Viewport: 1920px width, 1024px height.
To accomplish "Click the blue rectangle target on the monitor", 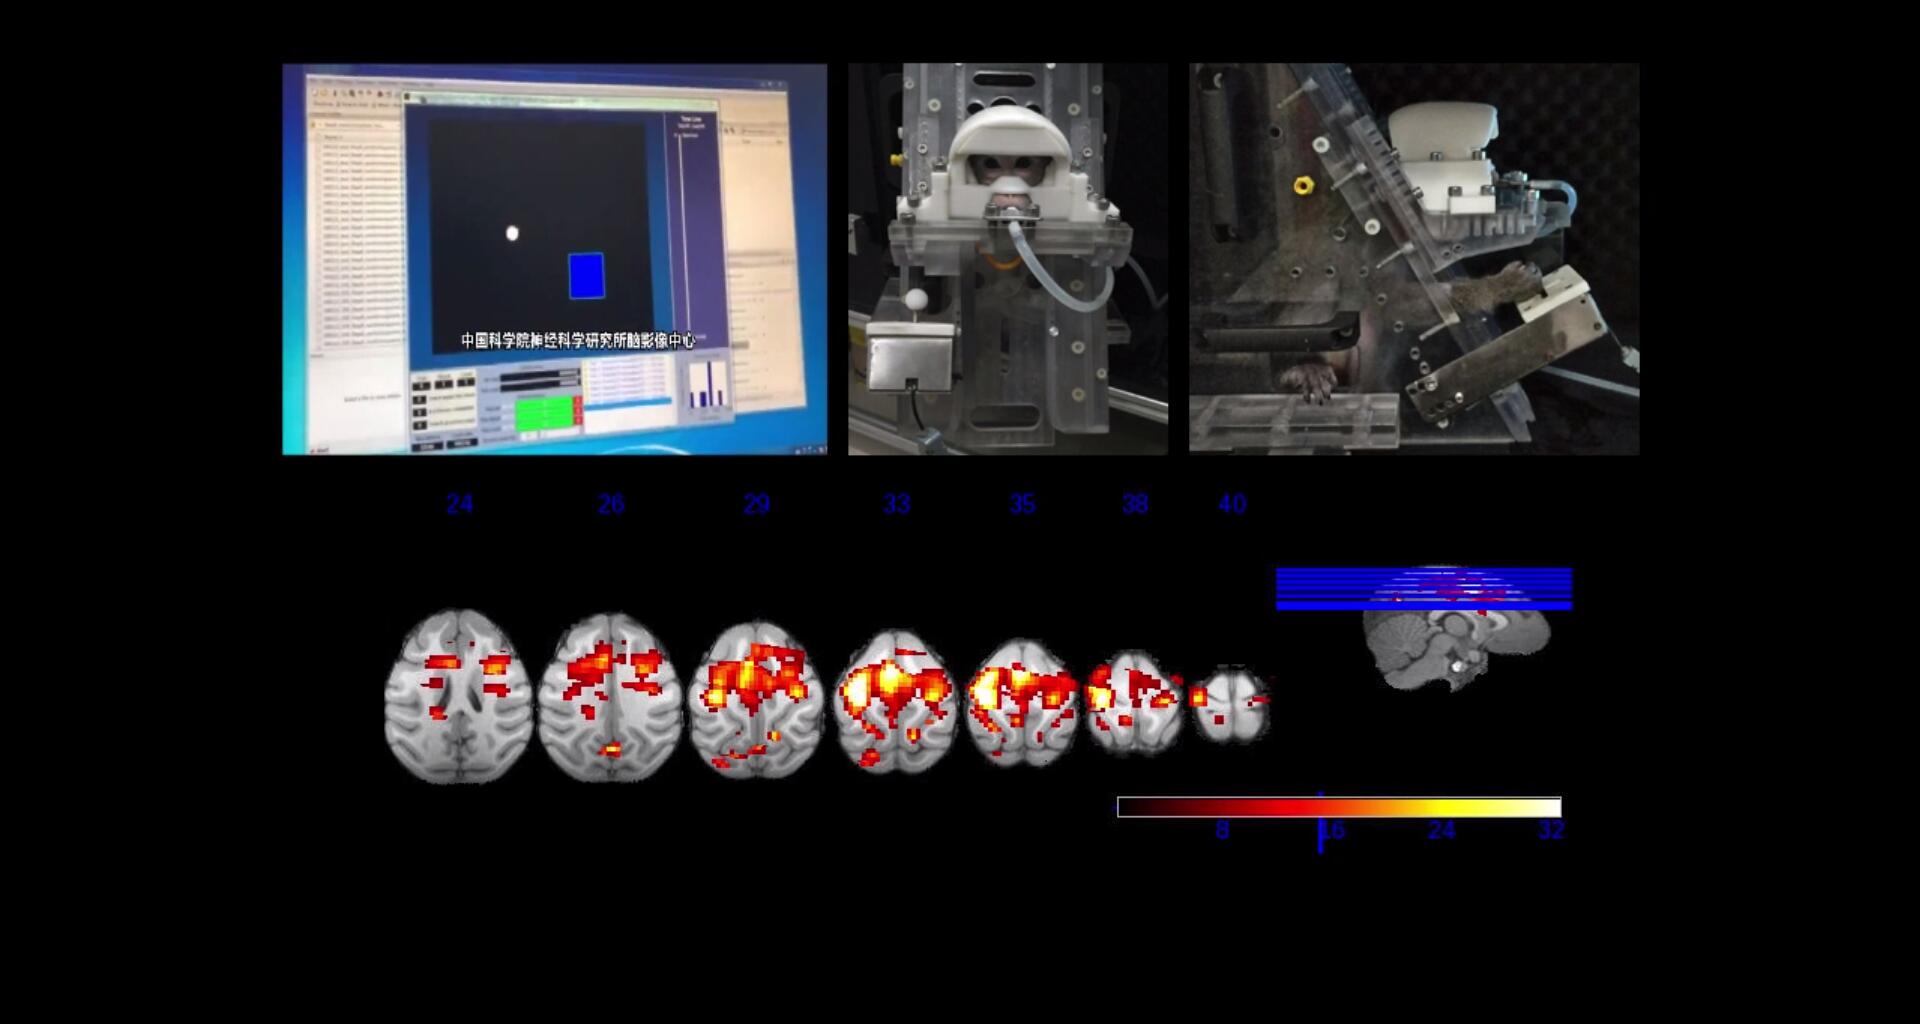I will click(x=586, y=276).
